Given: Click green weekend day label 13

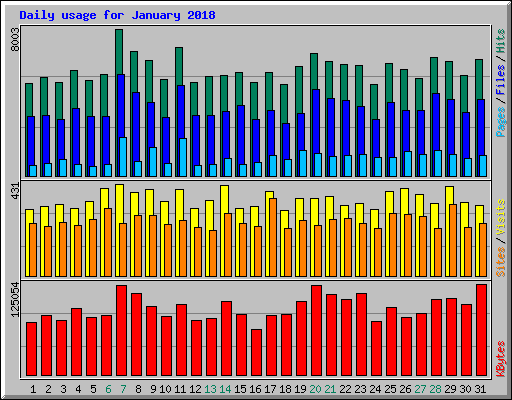Looking at the screenshot, I should (210, 389).
